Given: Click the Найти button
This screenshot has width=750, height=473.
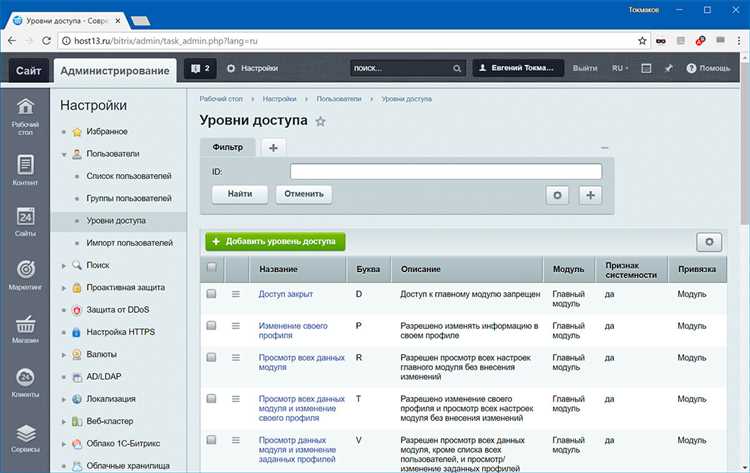Looking at the screenshot, I should pos(240,194).
